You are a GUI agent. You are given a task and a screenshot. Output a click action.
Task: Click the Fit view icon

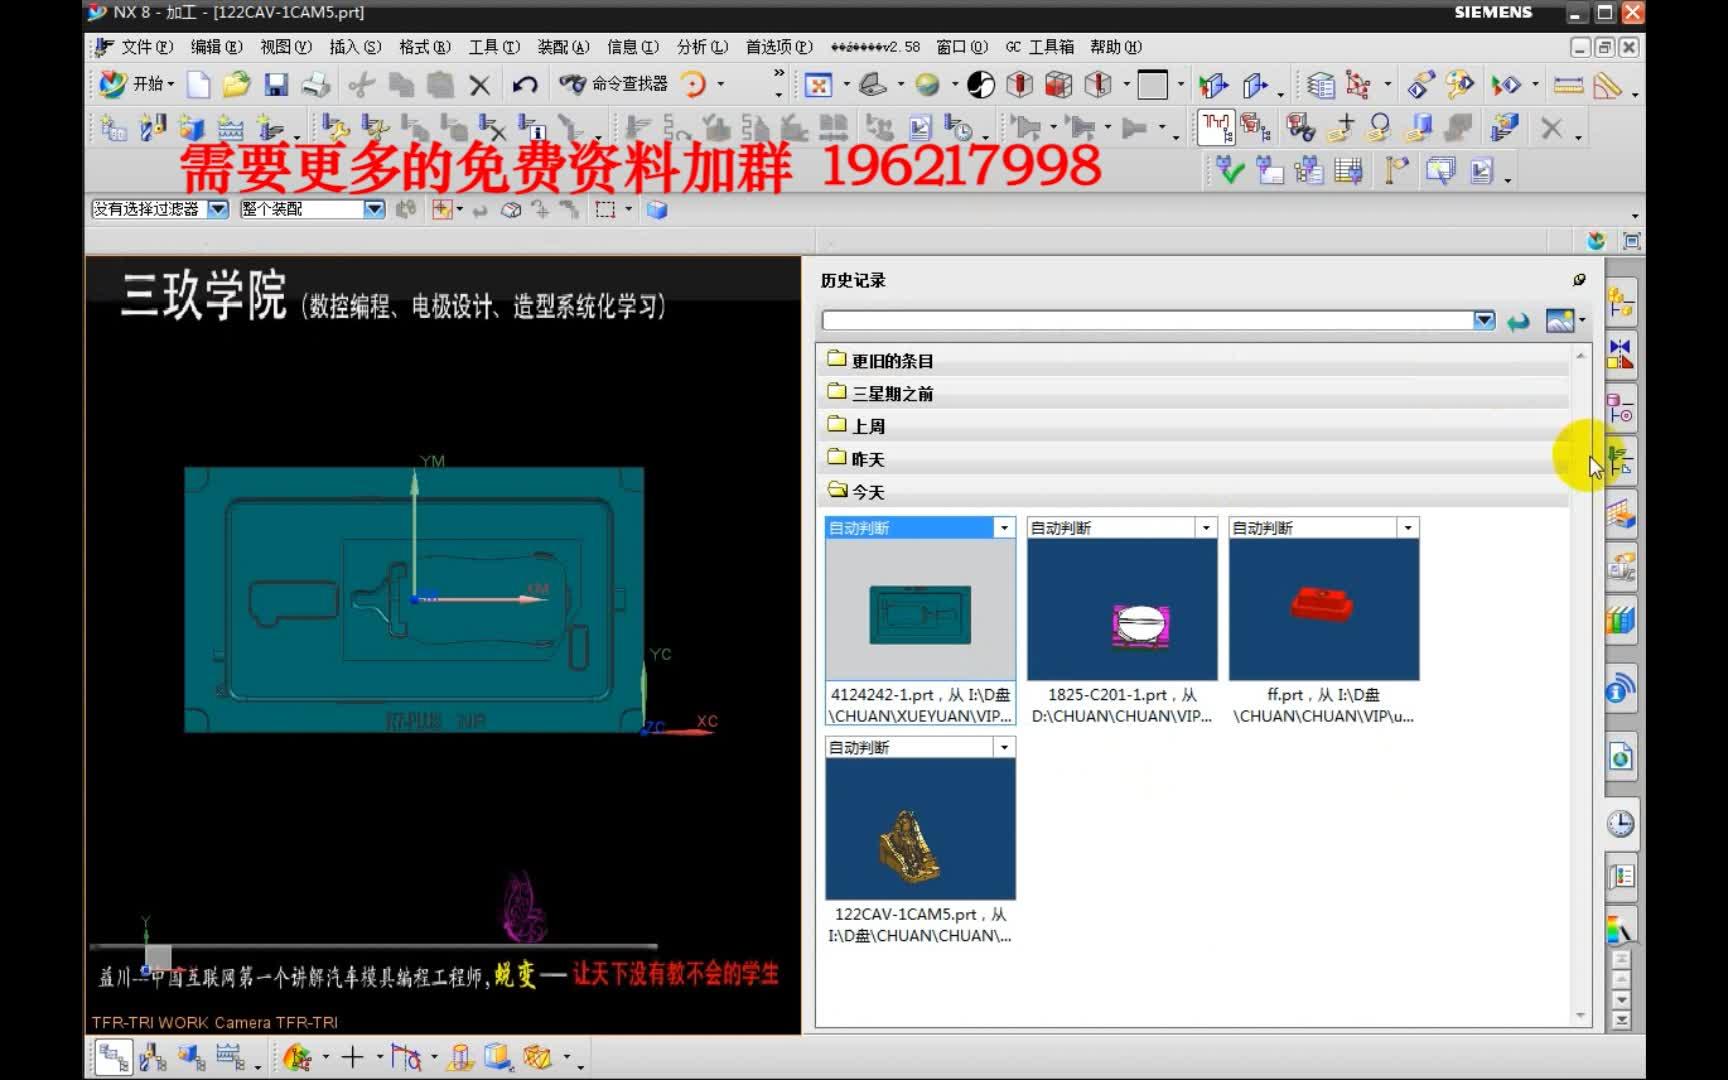[818, 85]
